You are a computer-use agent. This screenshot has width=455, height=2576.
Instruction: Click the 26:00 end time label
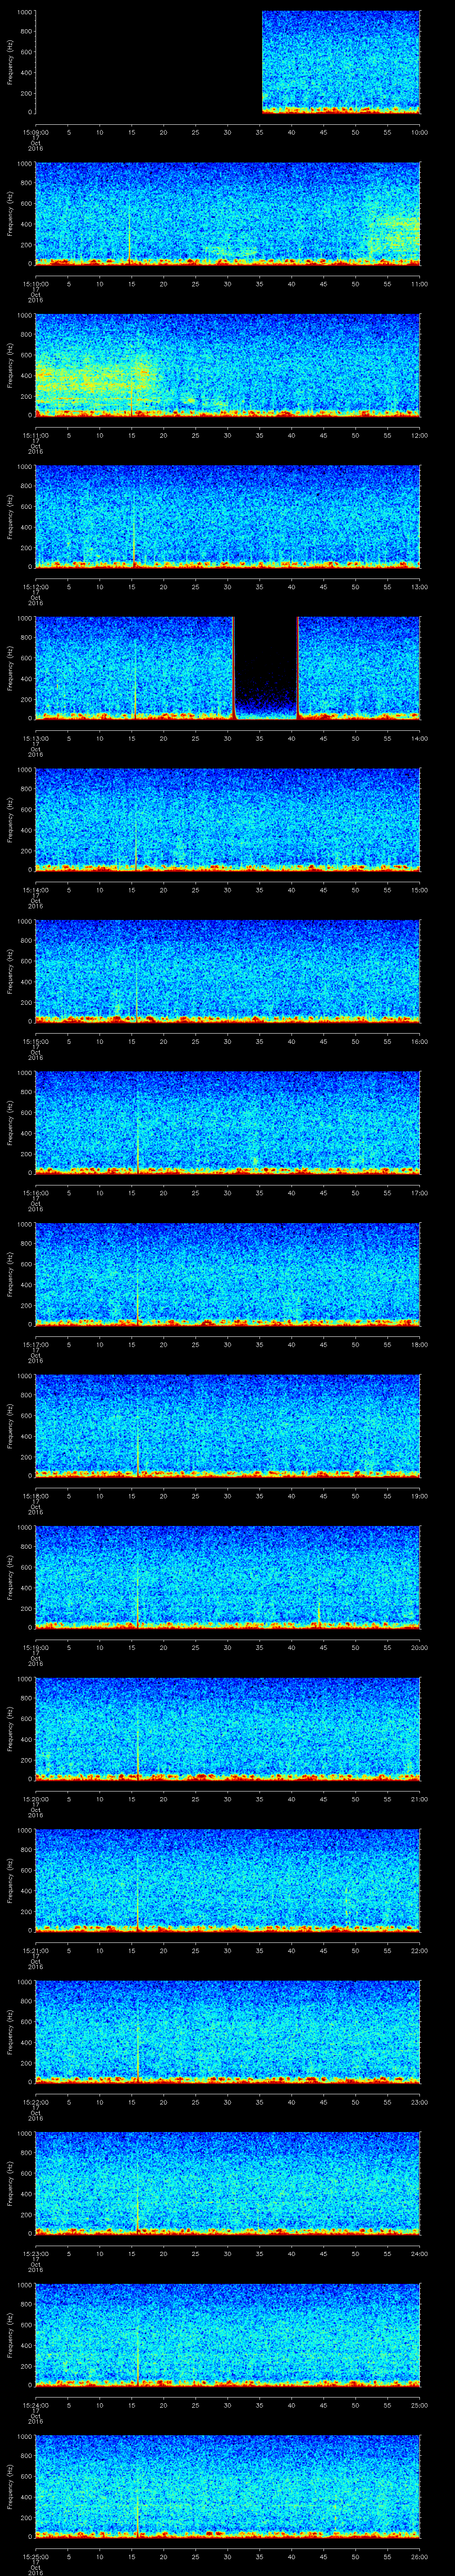click(419, 2555)
